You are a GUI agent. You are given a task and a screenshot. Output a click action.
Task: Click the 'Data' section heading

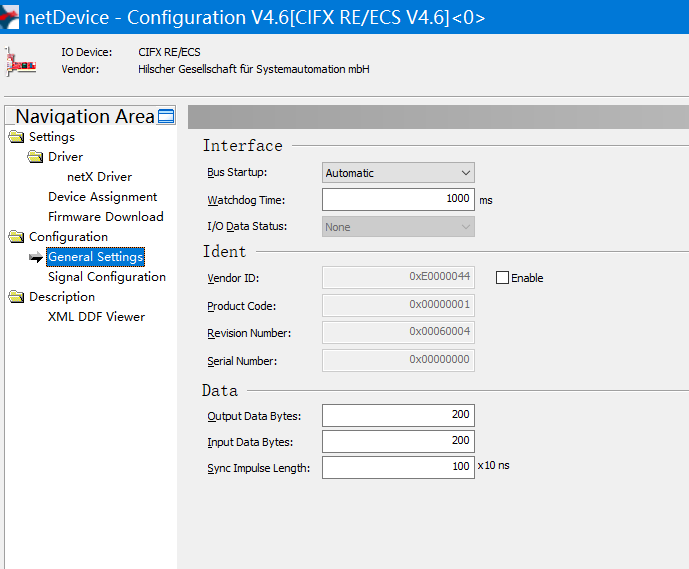coord(220,390)
